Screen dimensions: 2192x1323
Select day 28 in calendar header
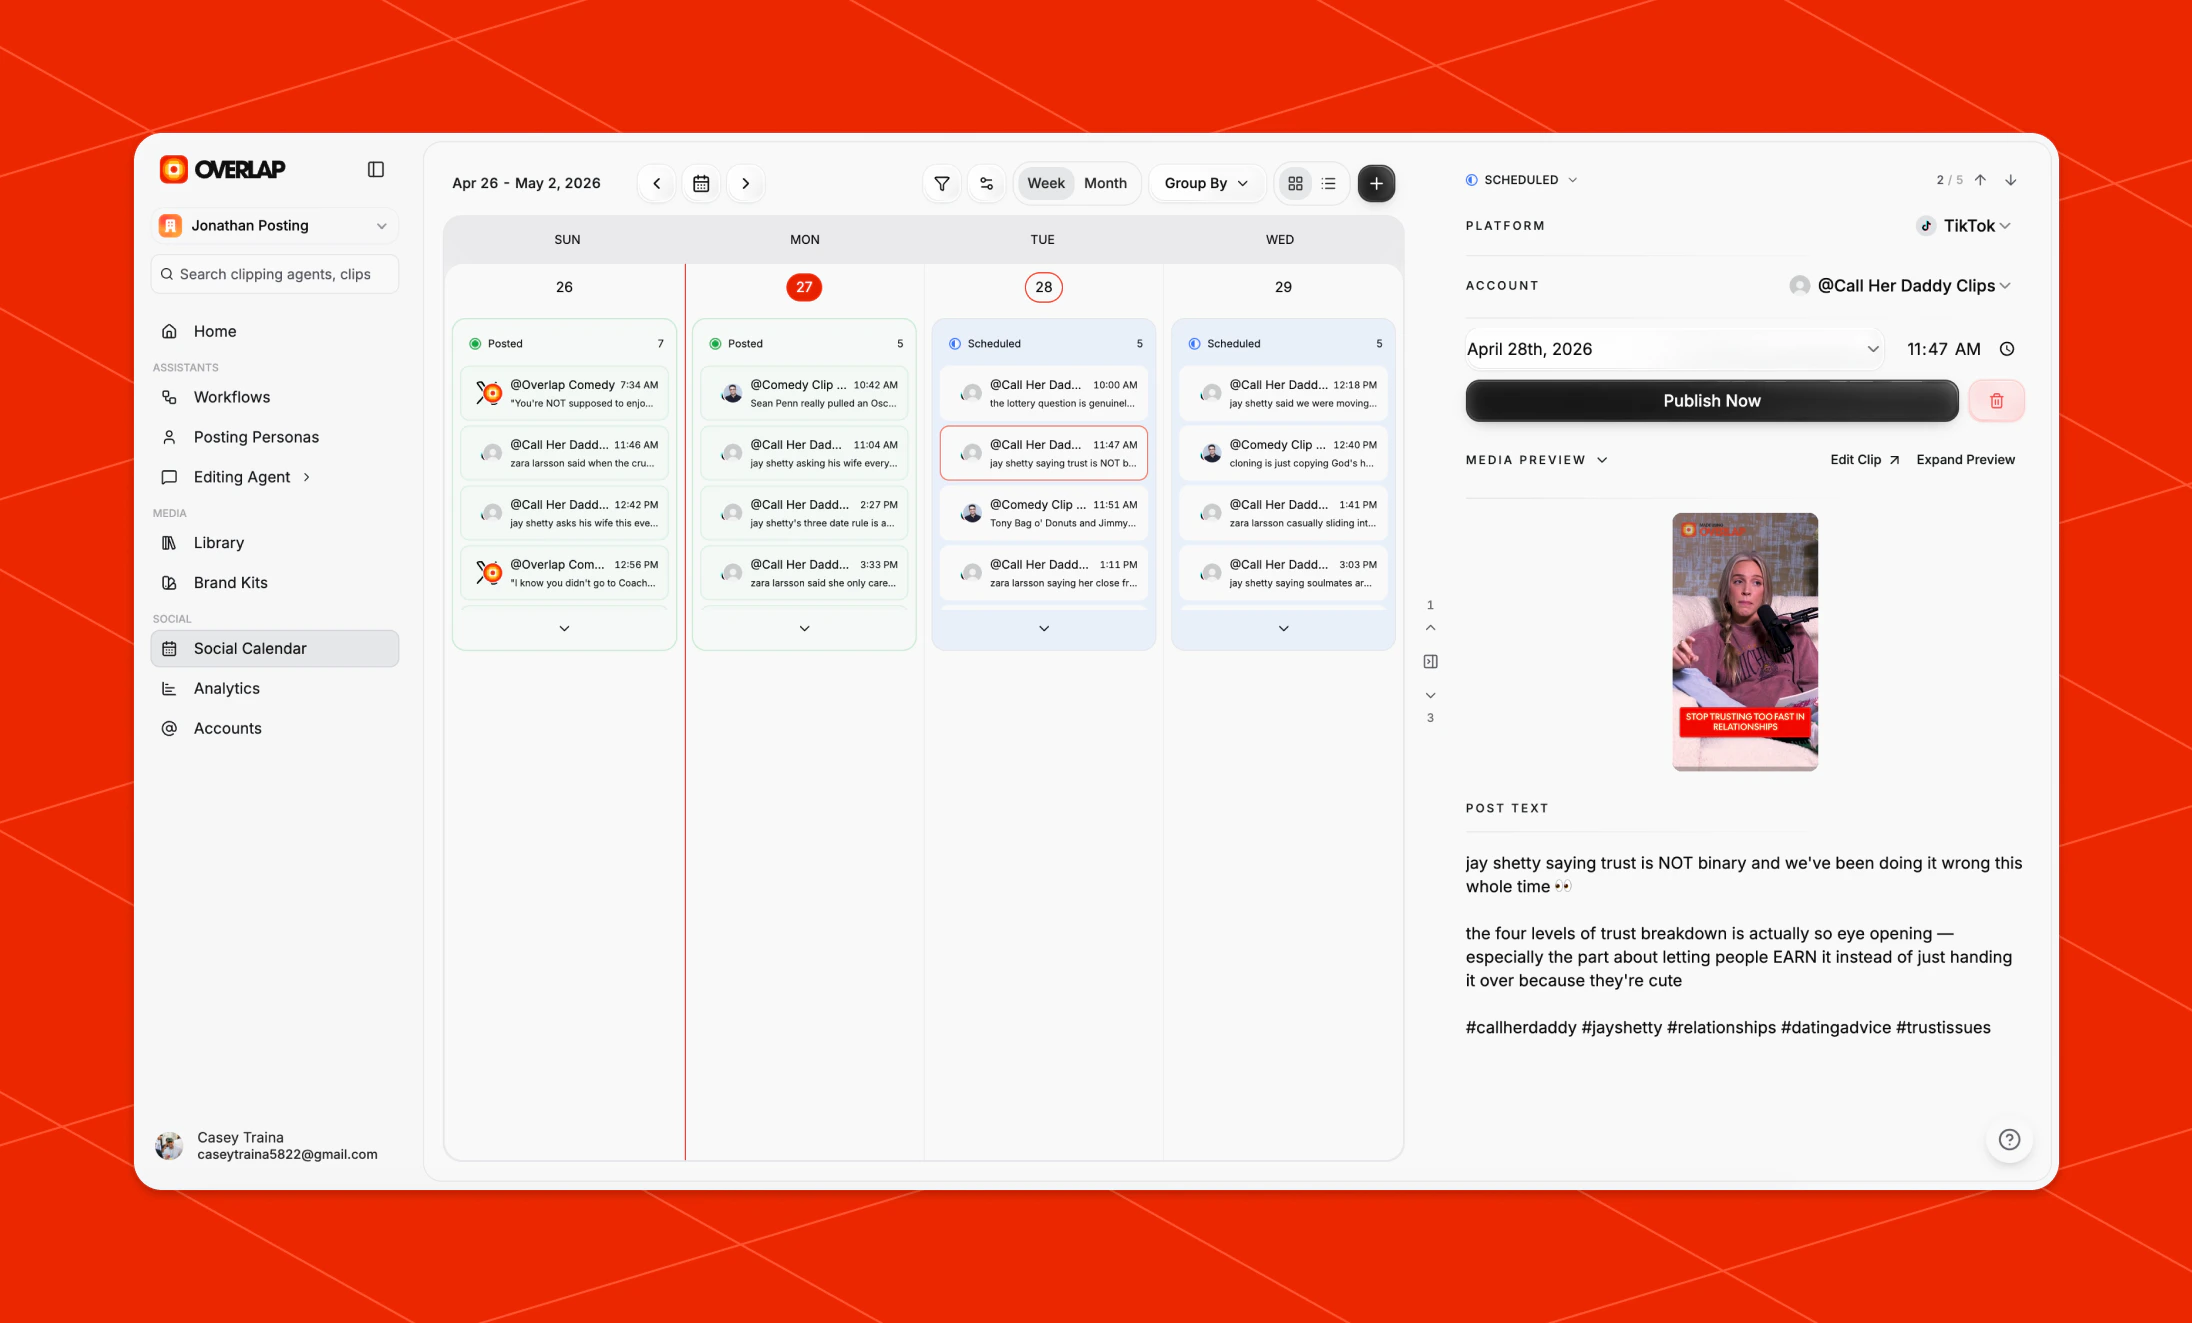pos(1043,288)
